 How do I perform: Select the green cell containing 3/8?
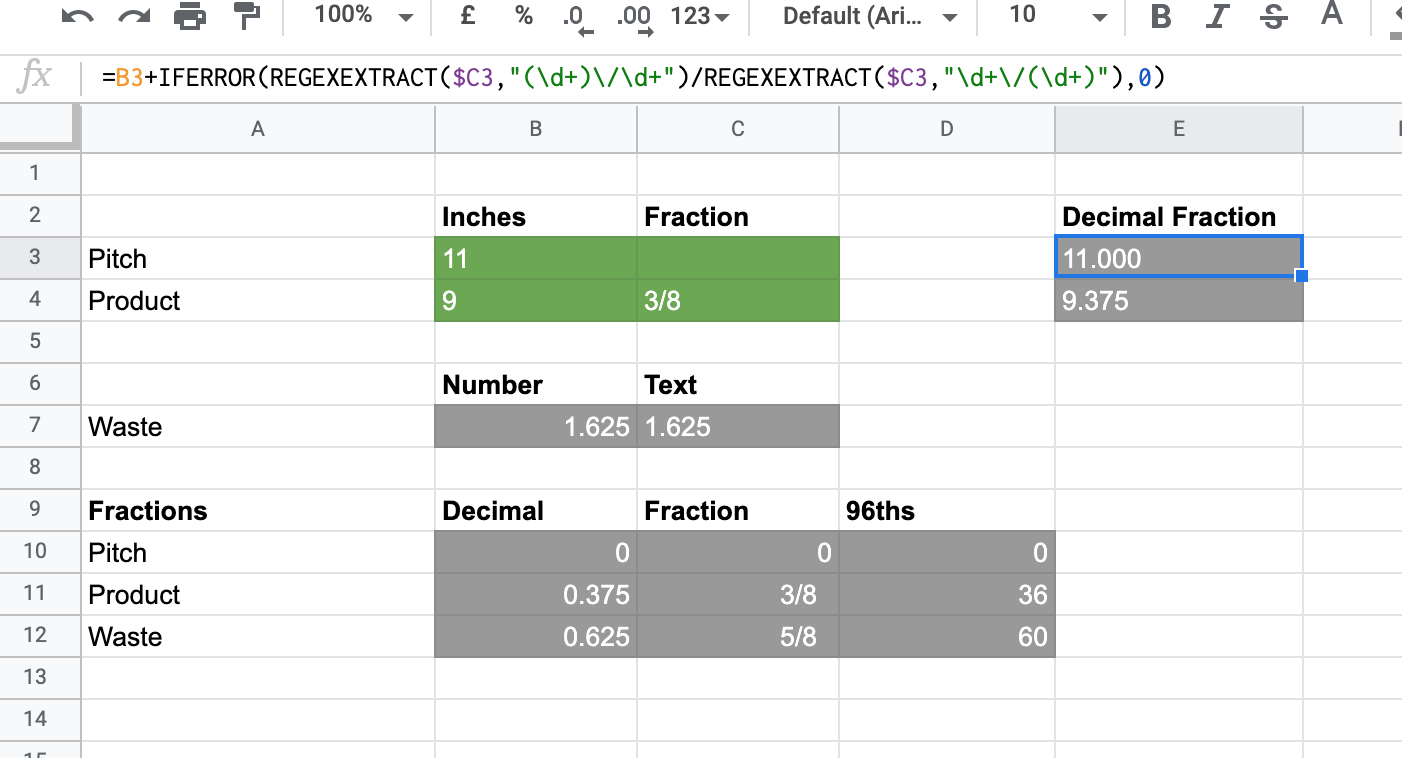737,301
